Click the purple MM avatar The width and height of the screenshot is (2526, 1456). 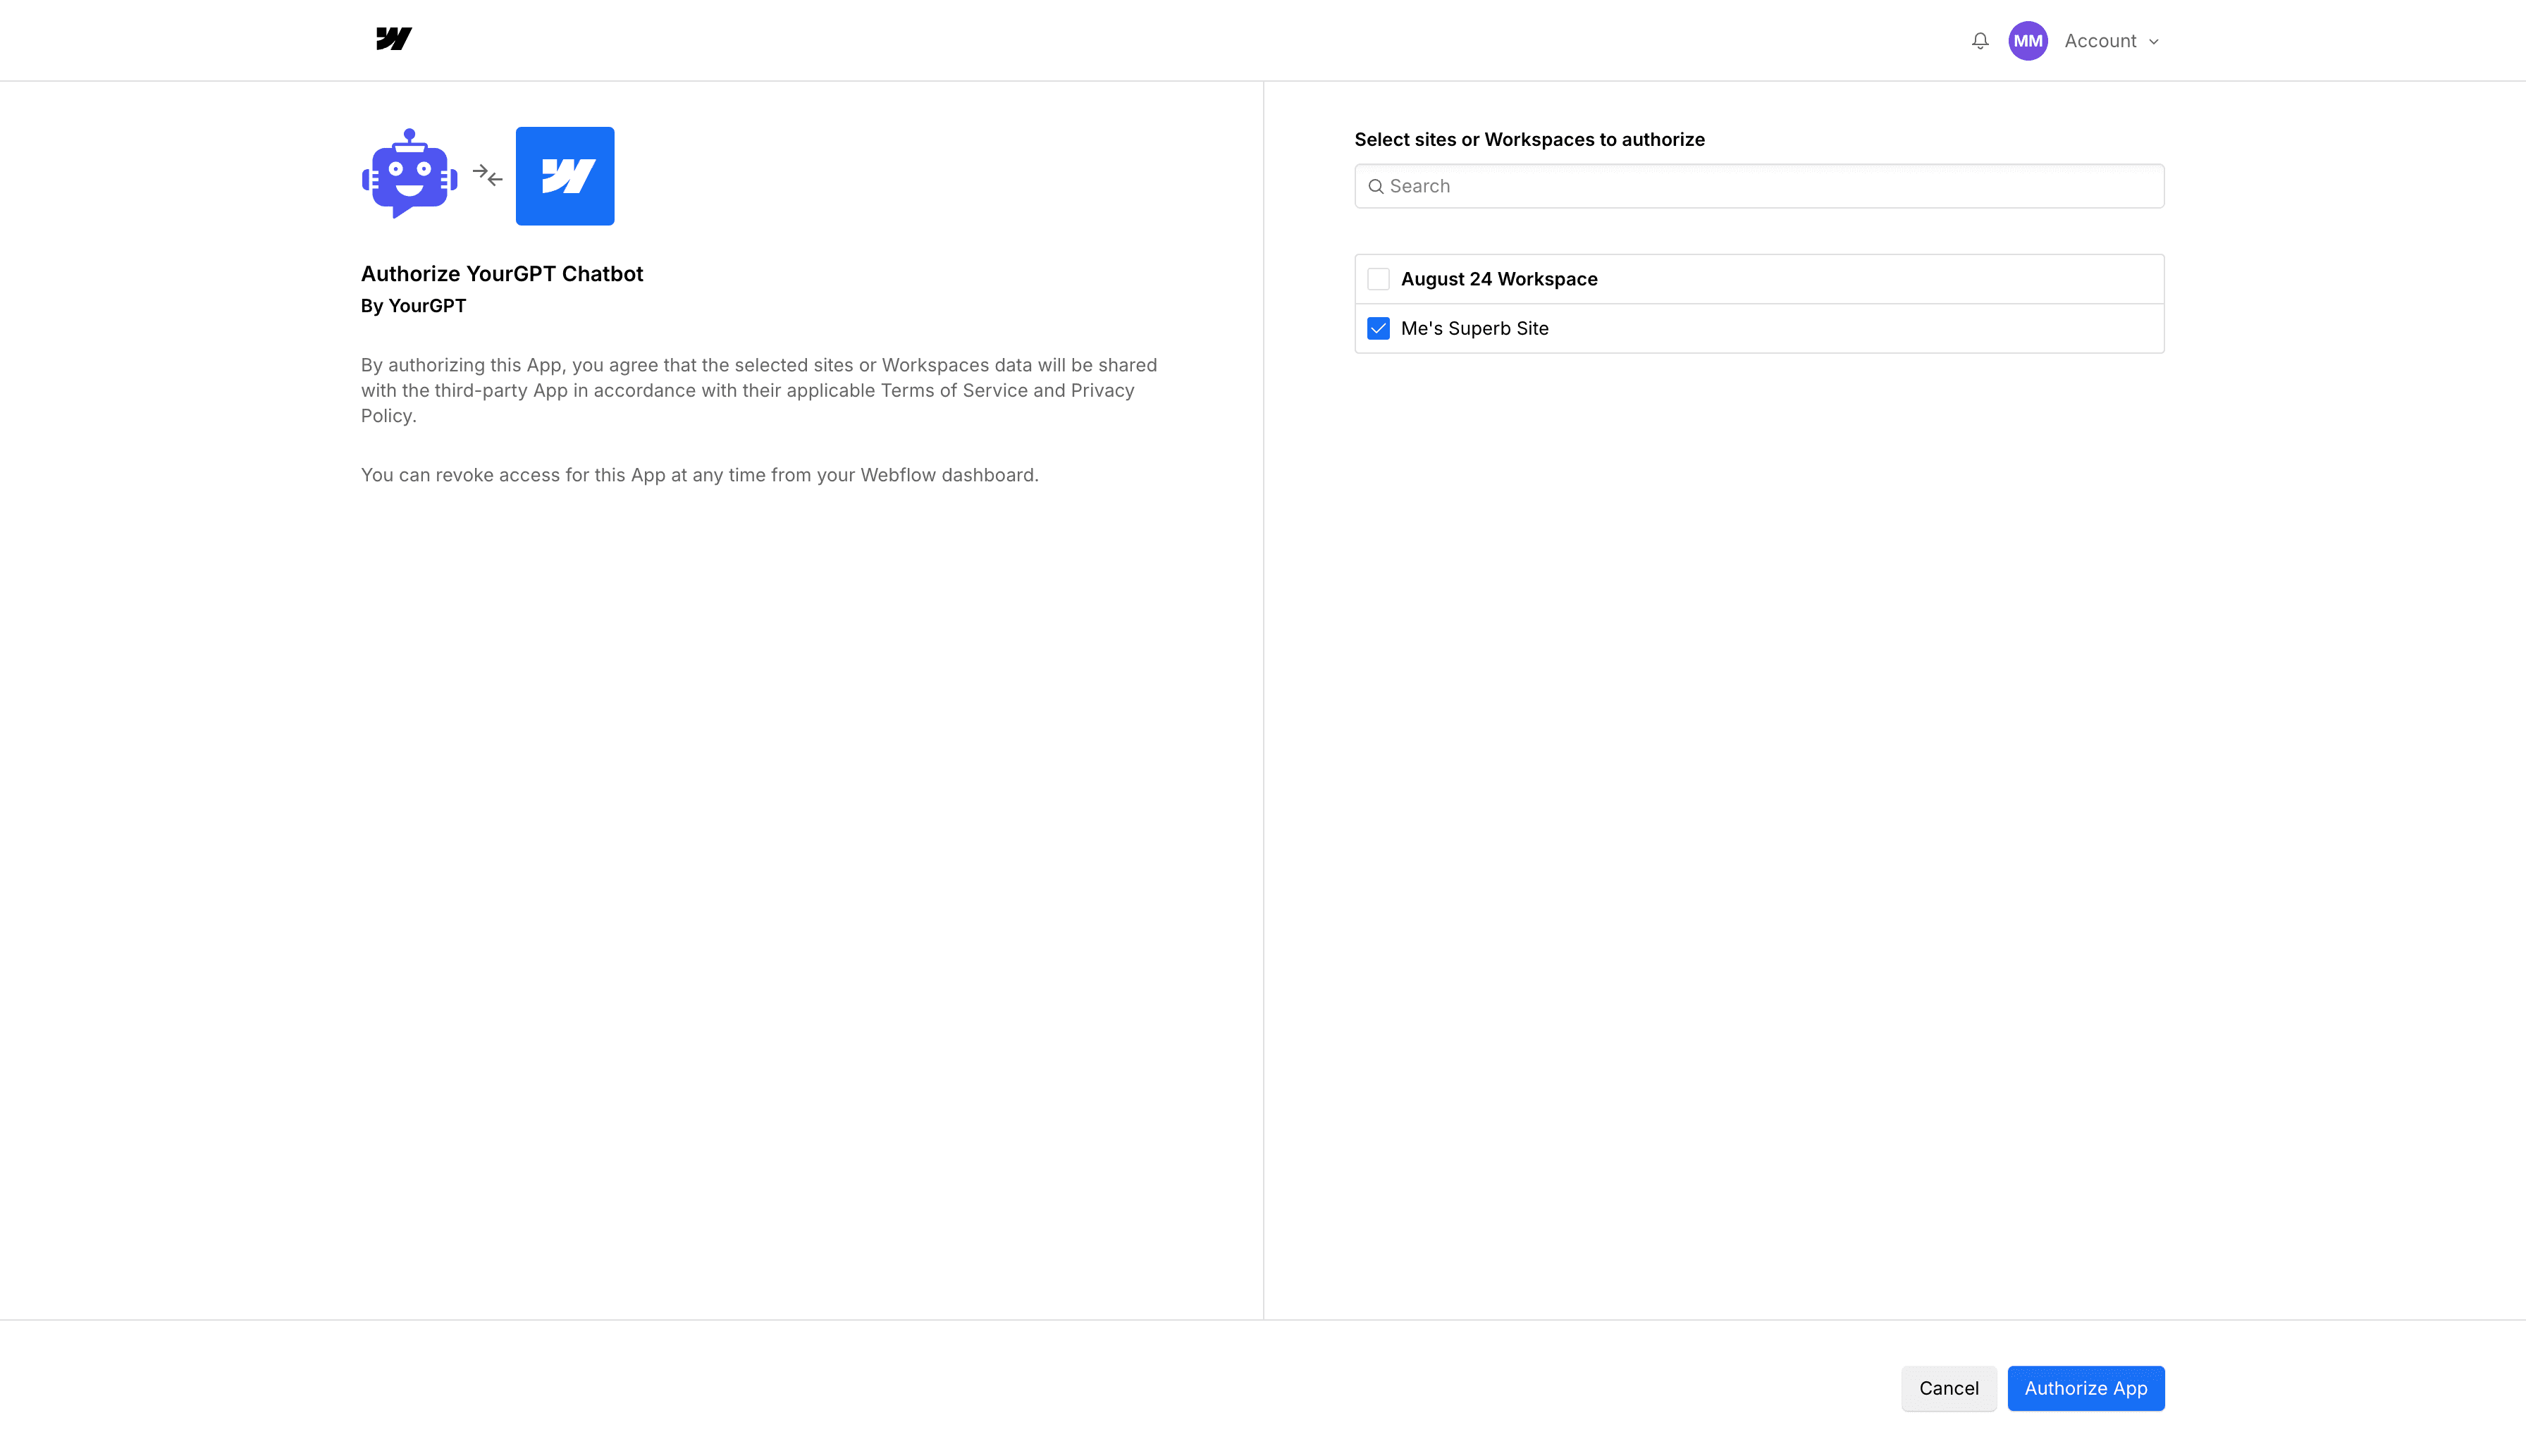point(2028,40)
